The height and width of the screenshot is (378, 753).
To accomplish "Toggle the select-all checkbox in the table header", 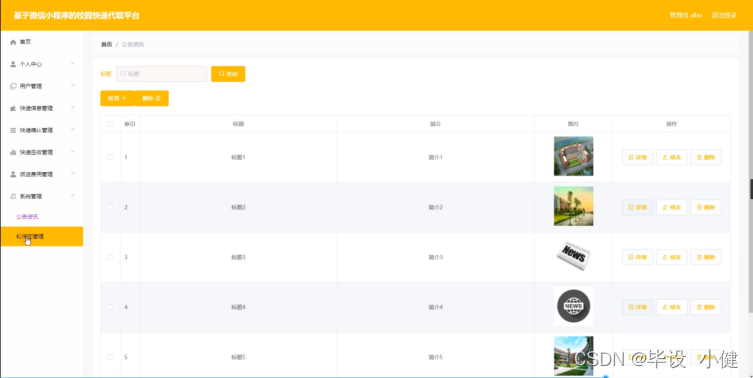I will tap(110, 124).
